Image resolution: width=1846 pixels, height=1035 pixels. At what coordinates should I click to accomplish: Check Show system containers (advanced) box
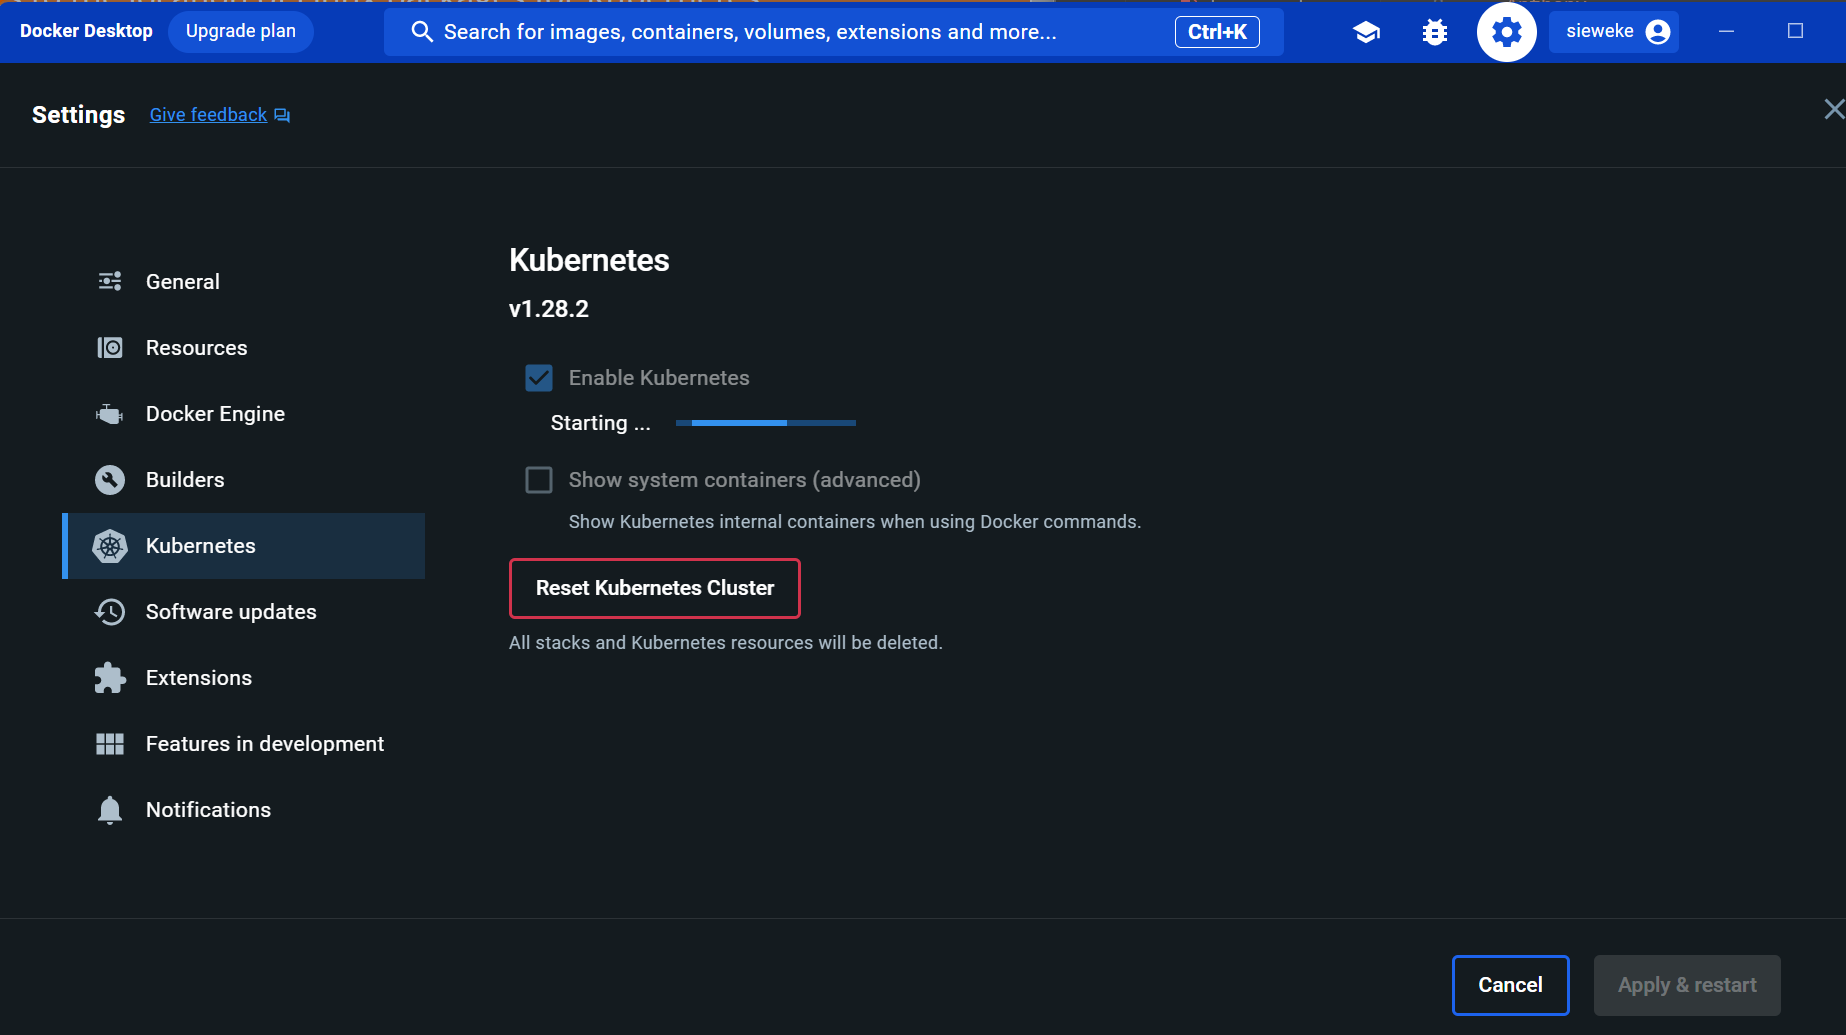pyautogui.click(x=539, y=480)
